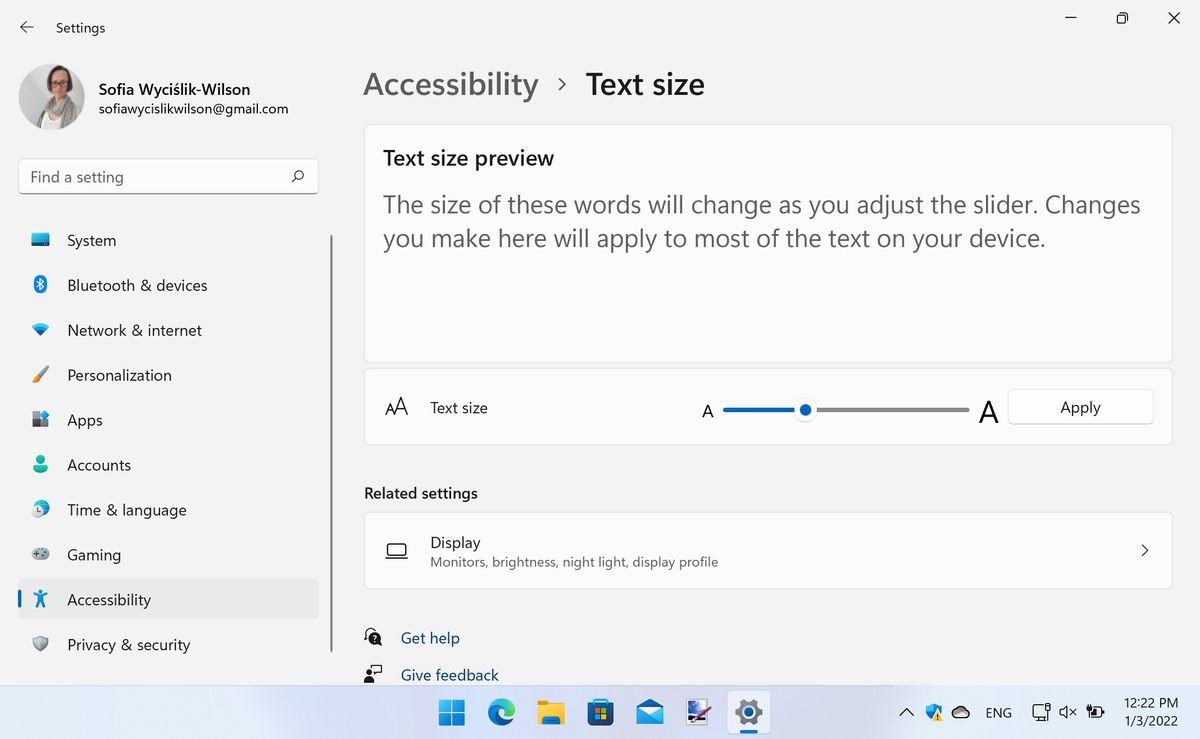Viewport: 1200px width, 739px height.
Task: Show hidden icons in the system tray
Action: 906,712
